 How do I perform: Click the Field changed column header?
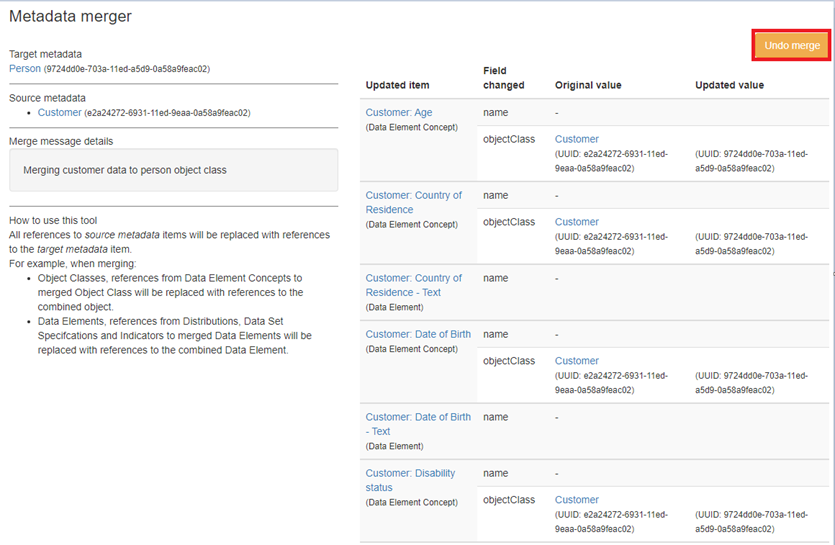(x=503, y=78)
